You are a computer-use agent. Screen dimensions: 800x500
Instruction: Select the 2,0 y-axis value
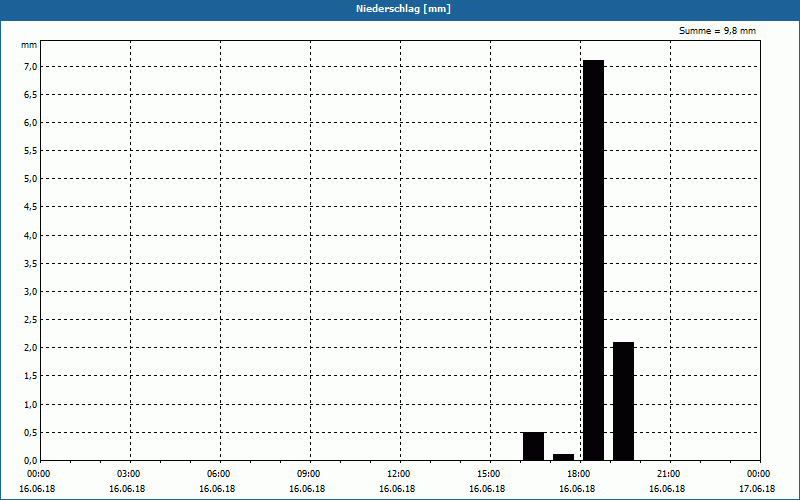click(x=30, y=347)
